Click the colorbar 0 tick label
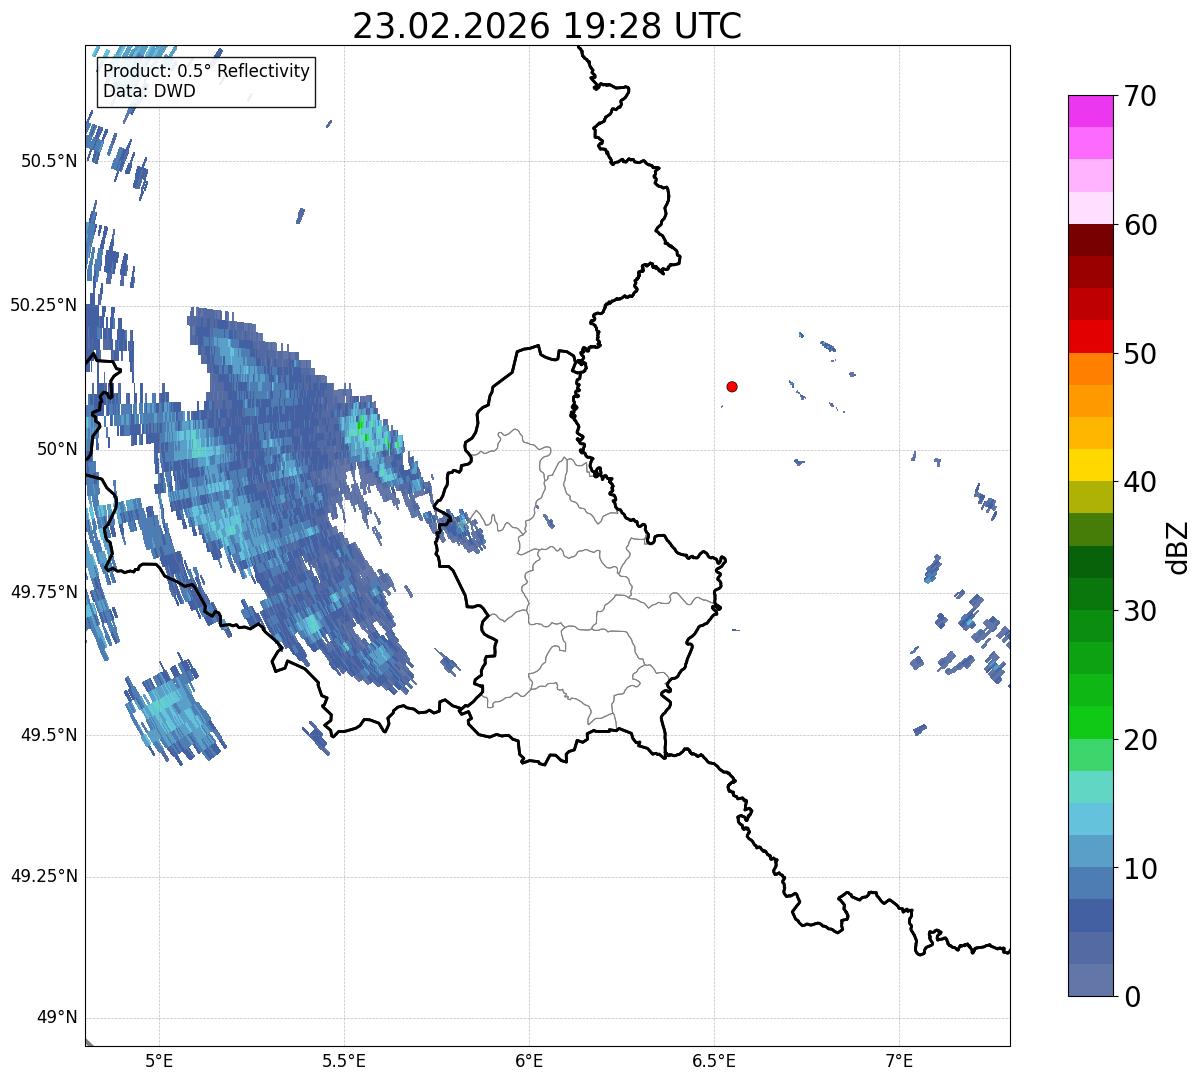Screen dimensions: 1202x1081 point(1132,997)
